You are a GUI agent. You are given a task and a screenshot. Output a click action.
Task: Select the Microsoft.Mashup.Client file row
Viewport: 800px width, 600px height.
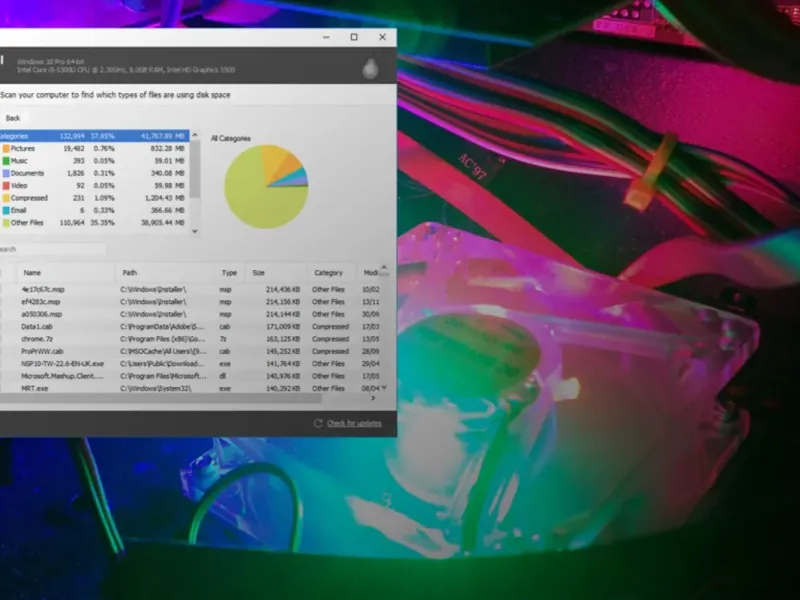tap(190, 376)
